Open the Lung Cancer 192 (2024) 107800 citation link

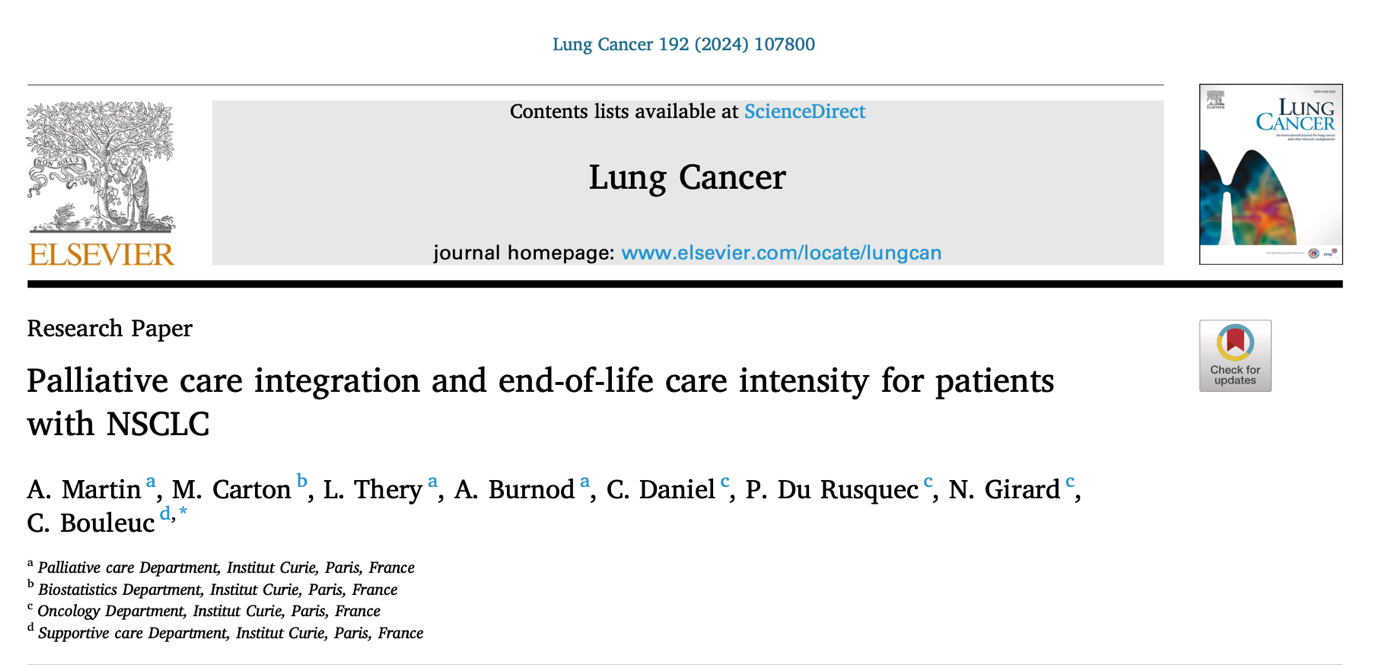[684, 44]
